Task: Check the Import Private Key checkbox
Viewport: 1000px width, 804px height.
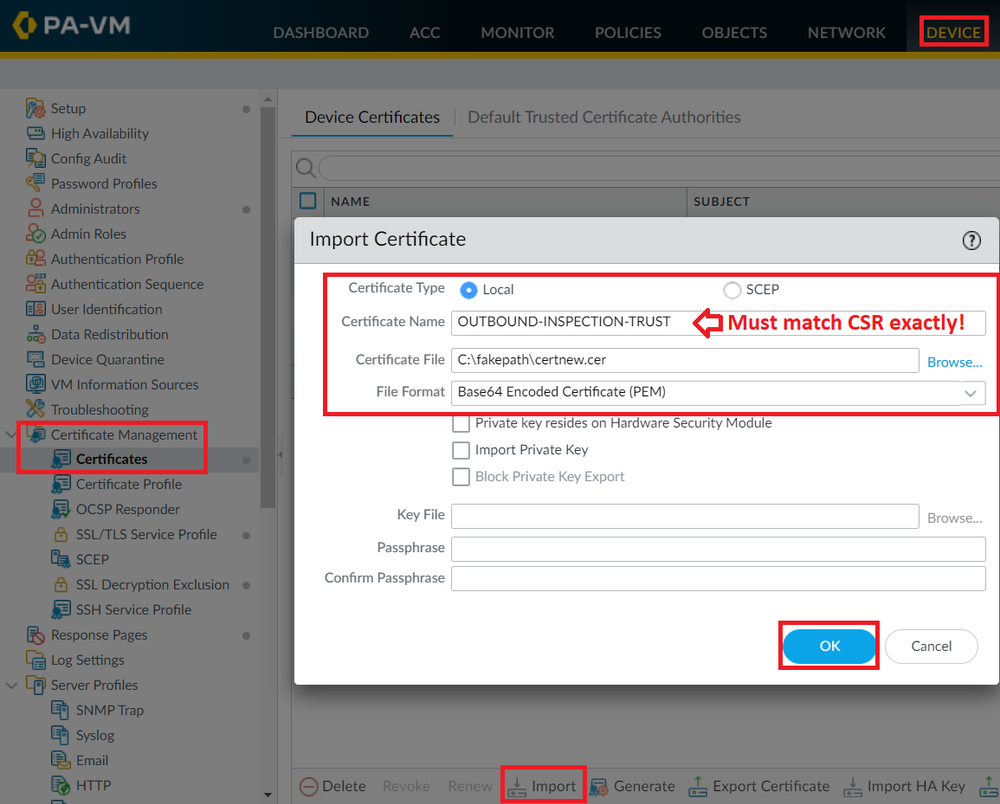Action: [x=461, y=449]
